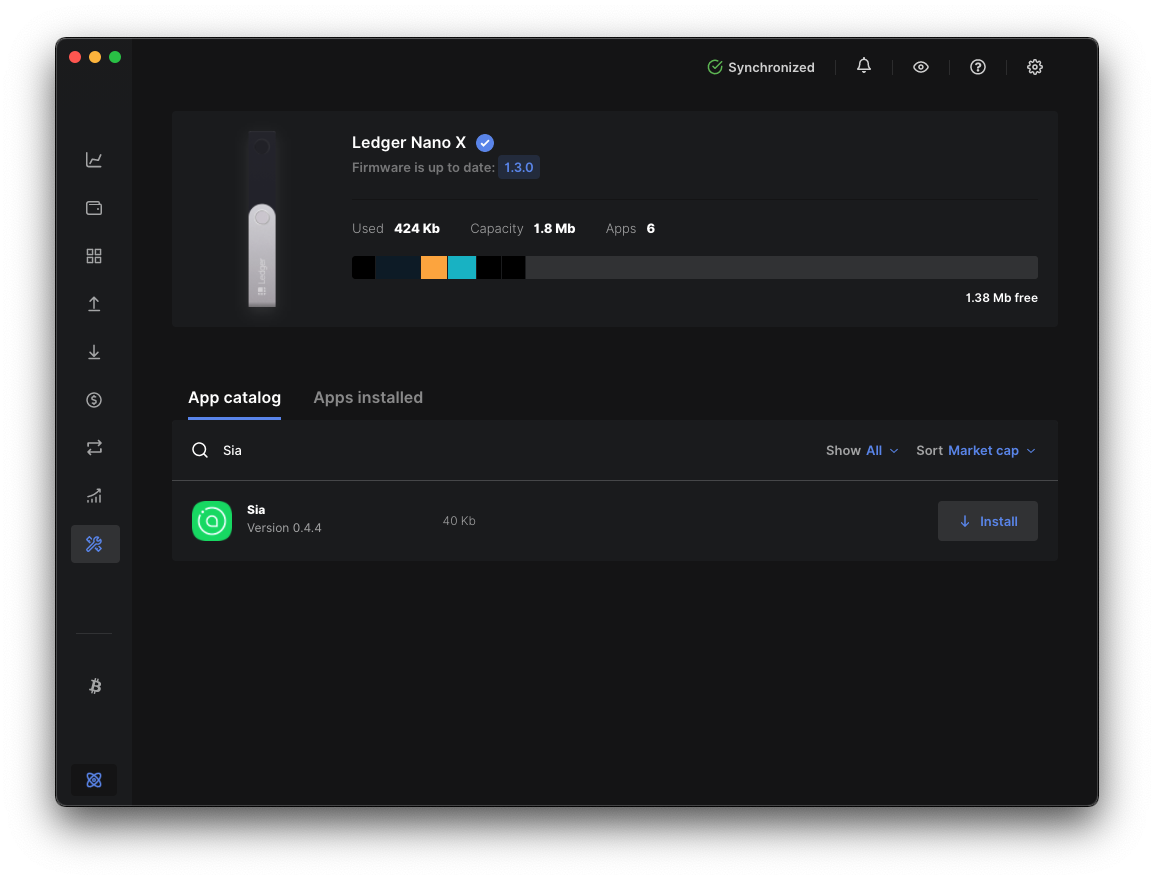Image resolution: width=1154 pixels, height=880 pixels.
Task: Open the Buy/Sell dollar icon in sidebar
Action: click(93, 400)
